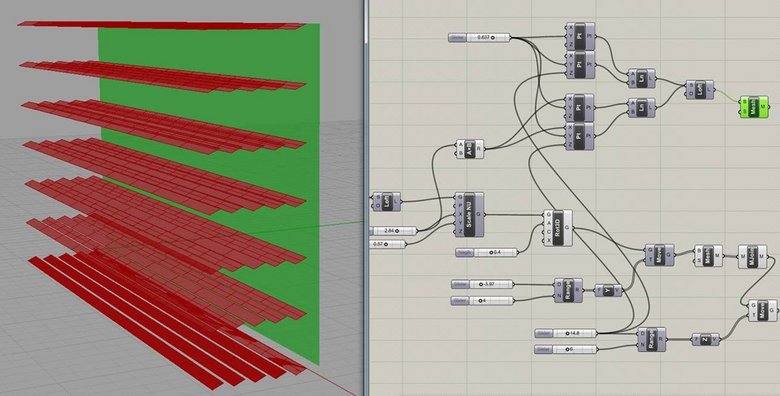780x396 pixels.
Task: Select the Loft component feeding the green Mesh
Action: tap(700, 90)
